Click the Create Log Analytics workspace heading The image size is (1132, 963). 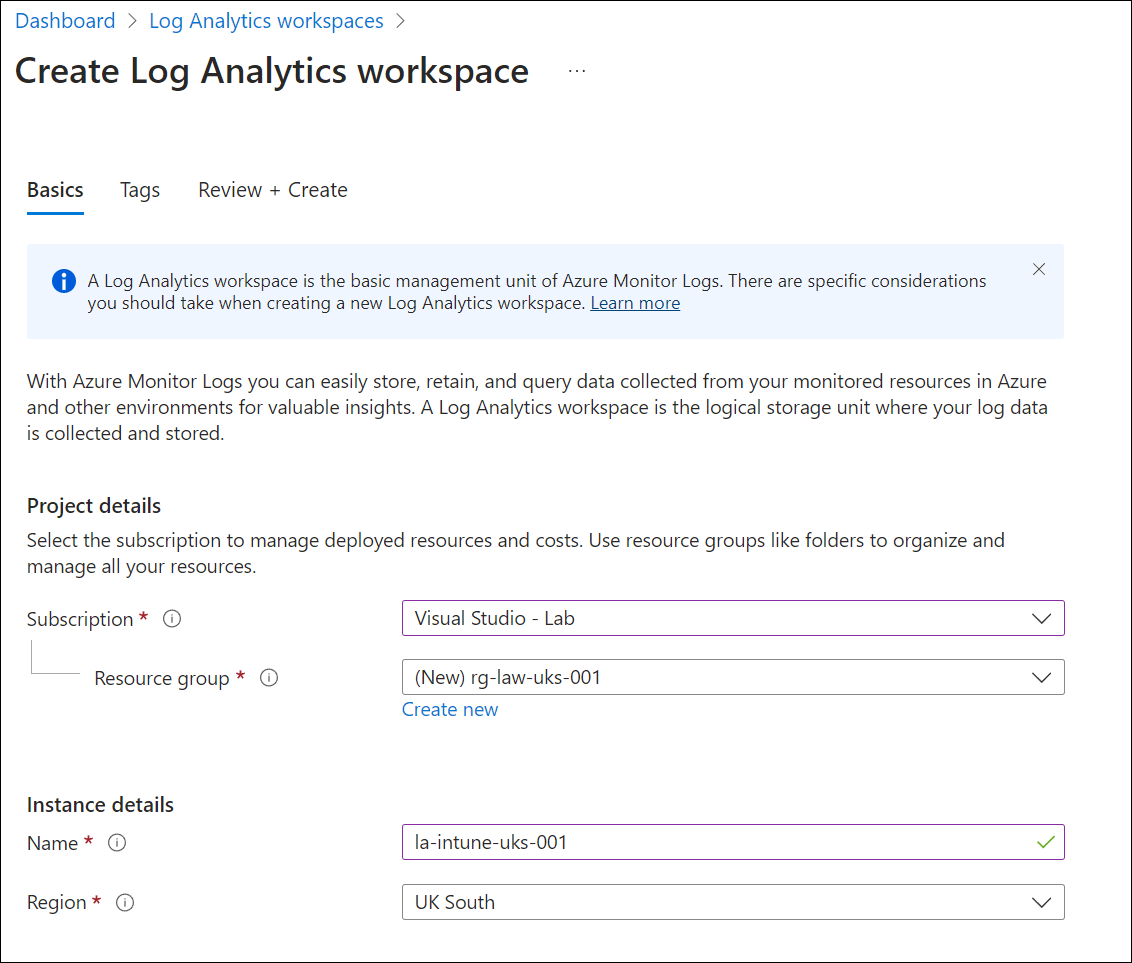272,71
